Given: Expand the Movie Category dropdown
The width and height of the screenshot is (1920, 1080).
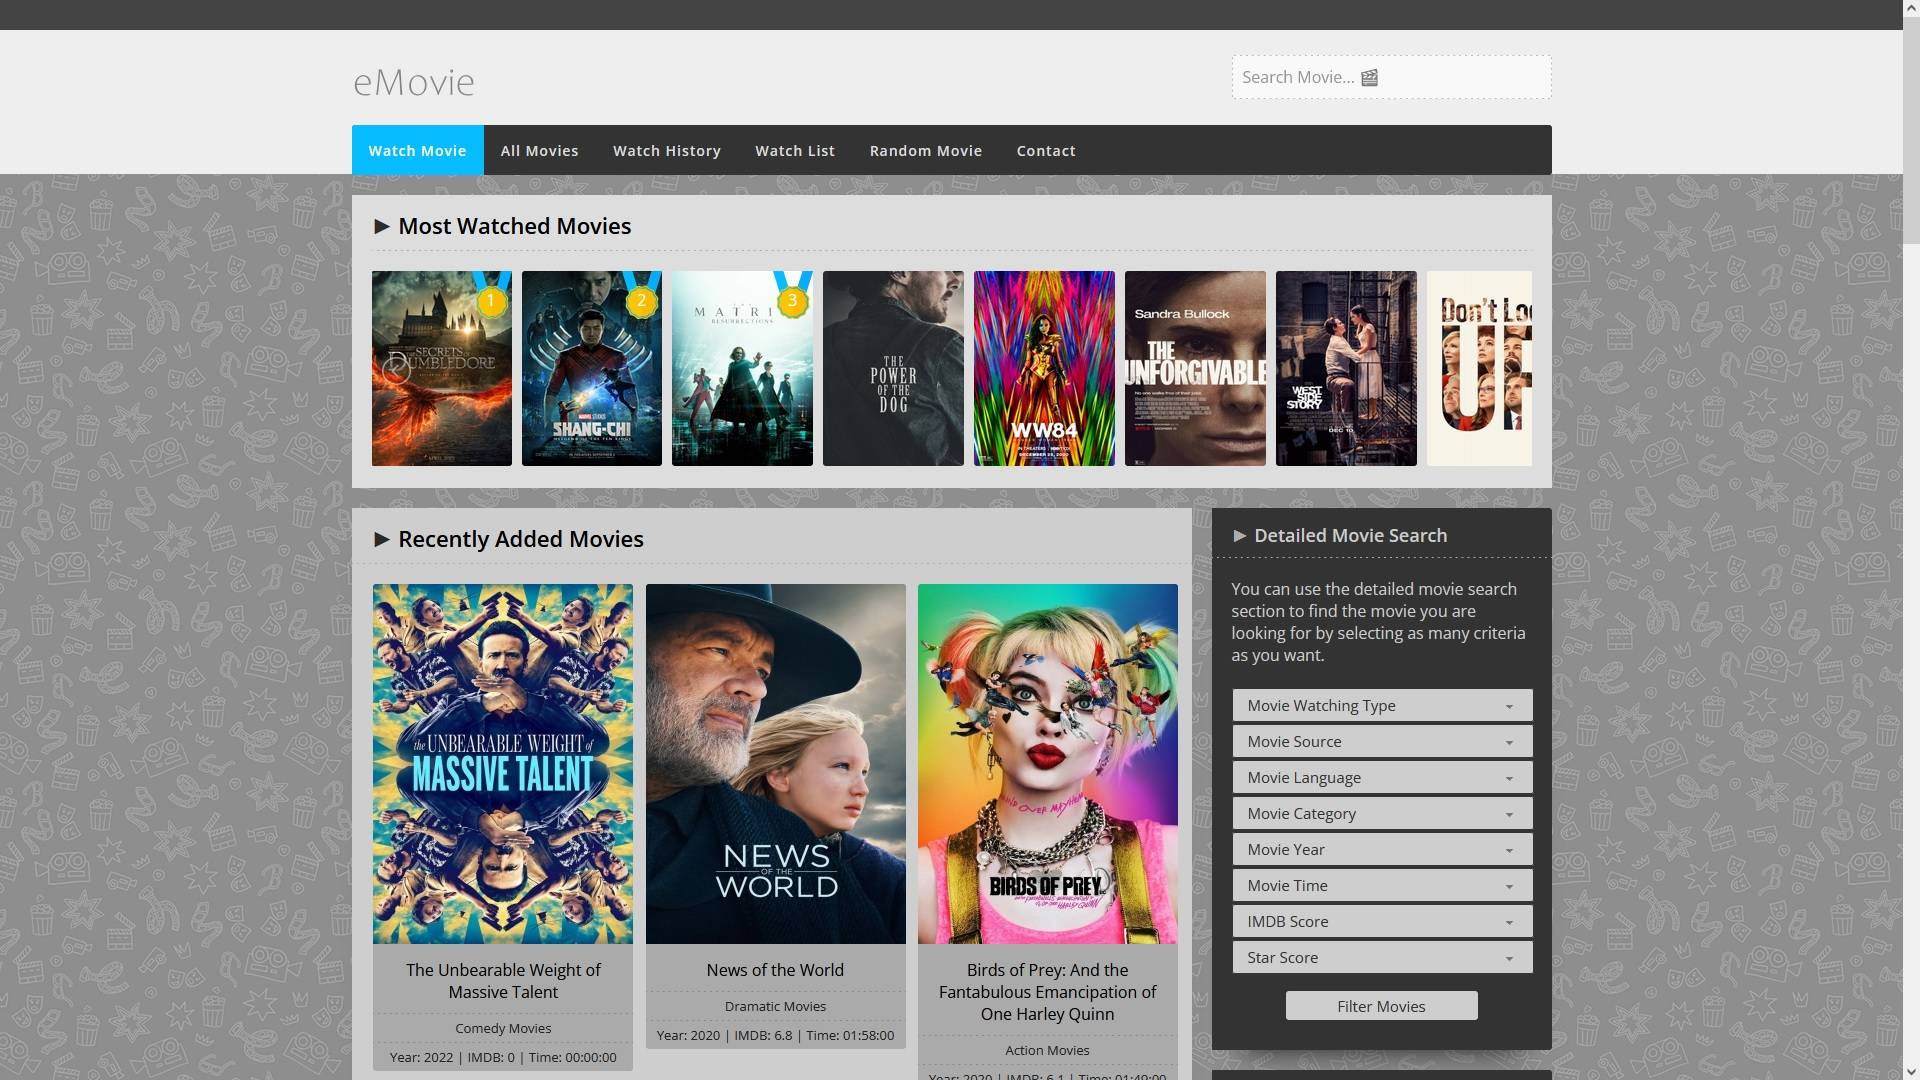Looking at the screenshot, I should coord(1381,814).
